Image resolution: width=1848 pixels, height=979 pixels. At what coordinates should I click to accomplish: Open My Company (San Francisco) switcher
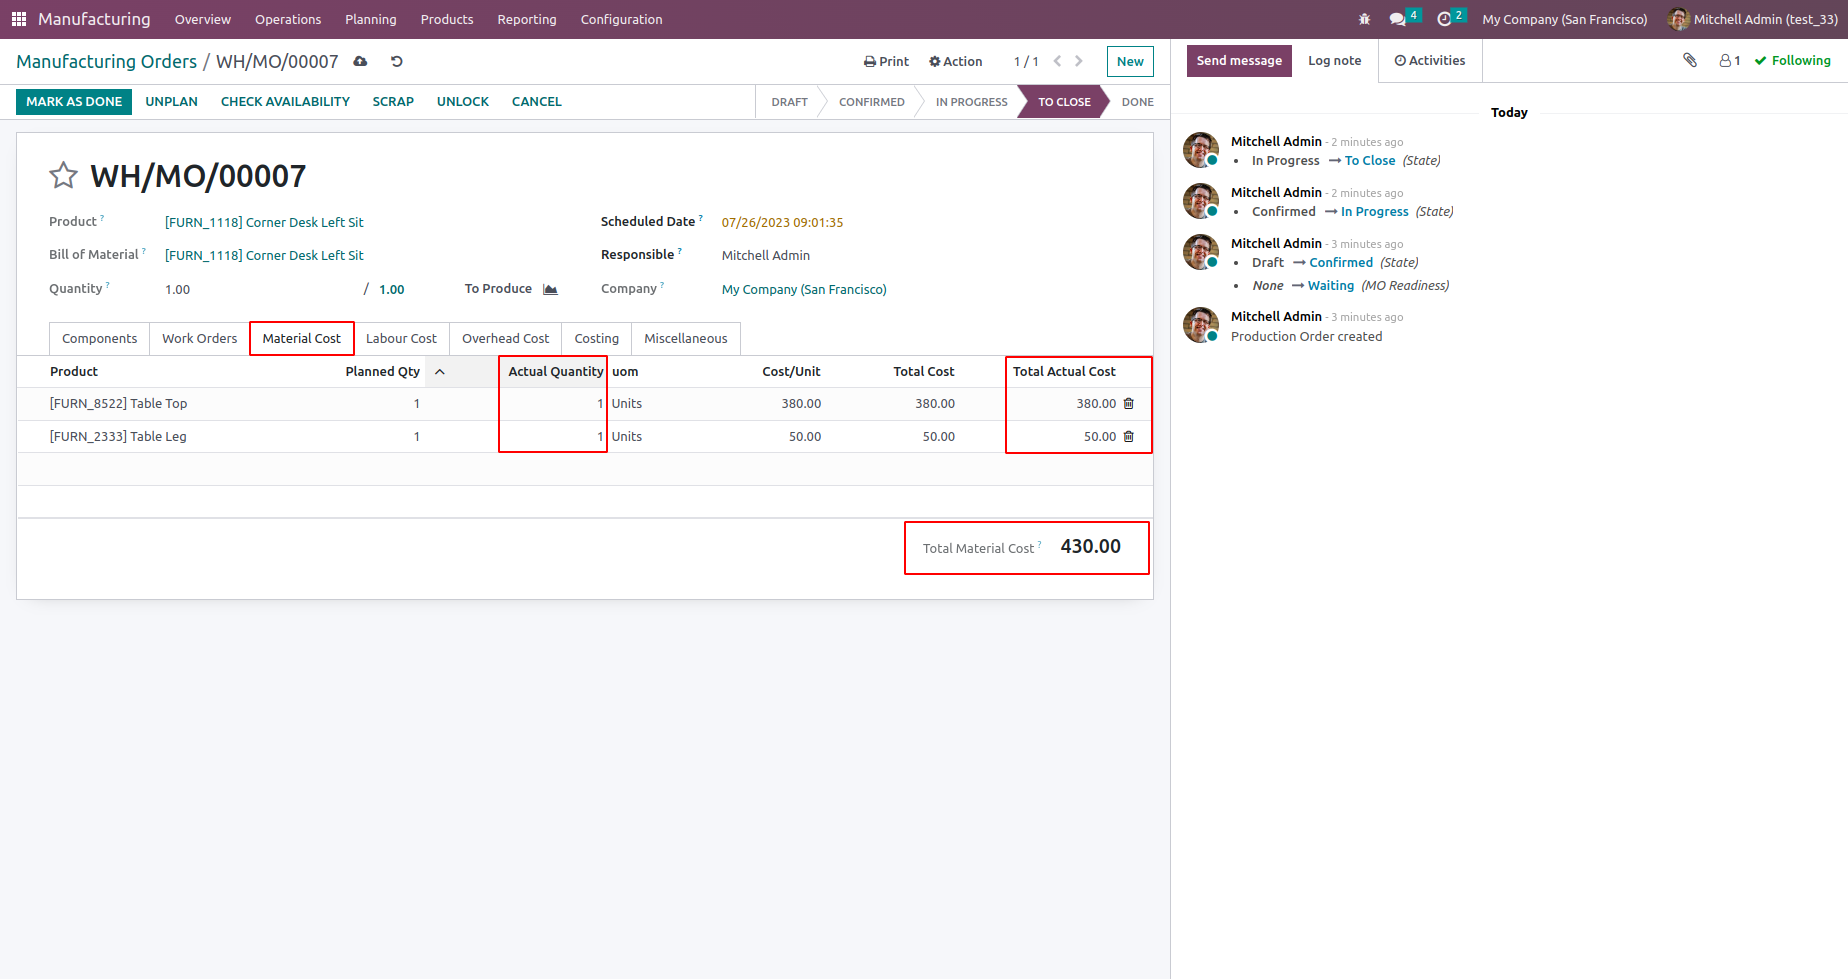coord(1565,19)
